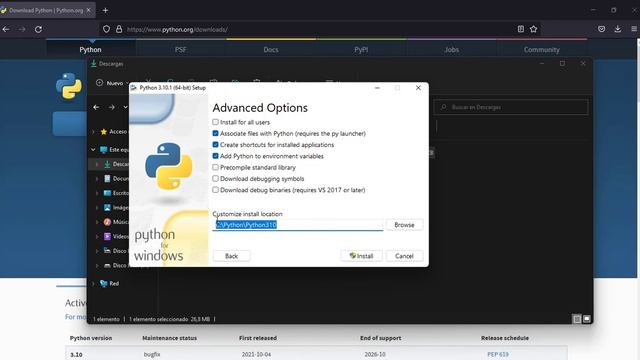Open Pocket save icon in Firefox toolbar

(x=602, y=29)
